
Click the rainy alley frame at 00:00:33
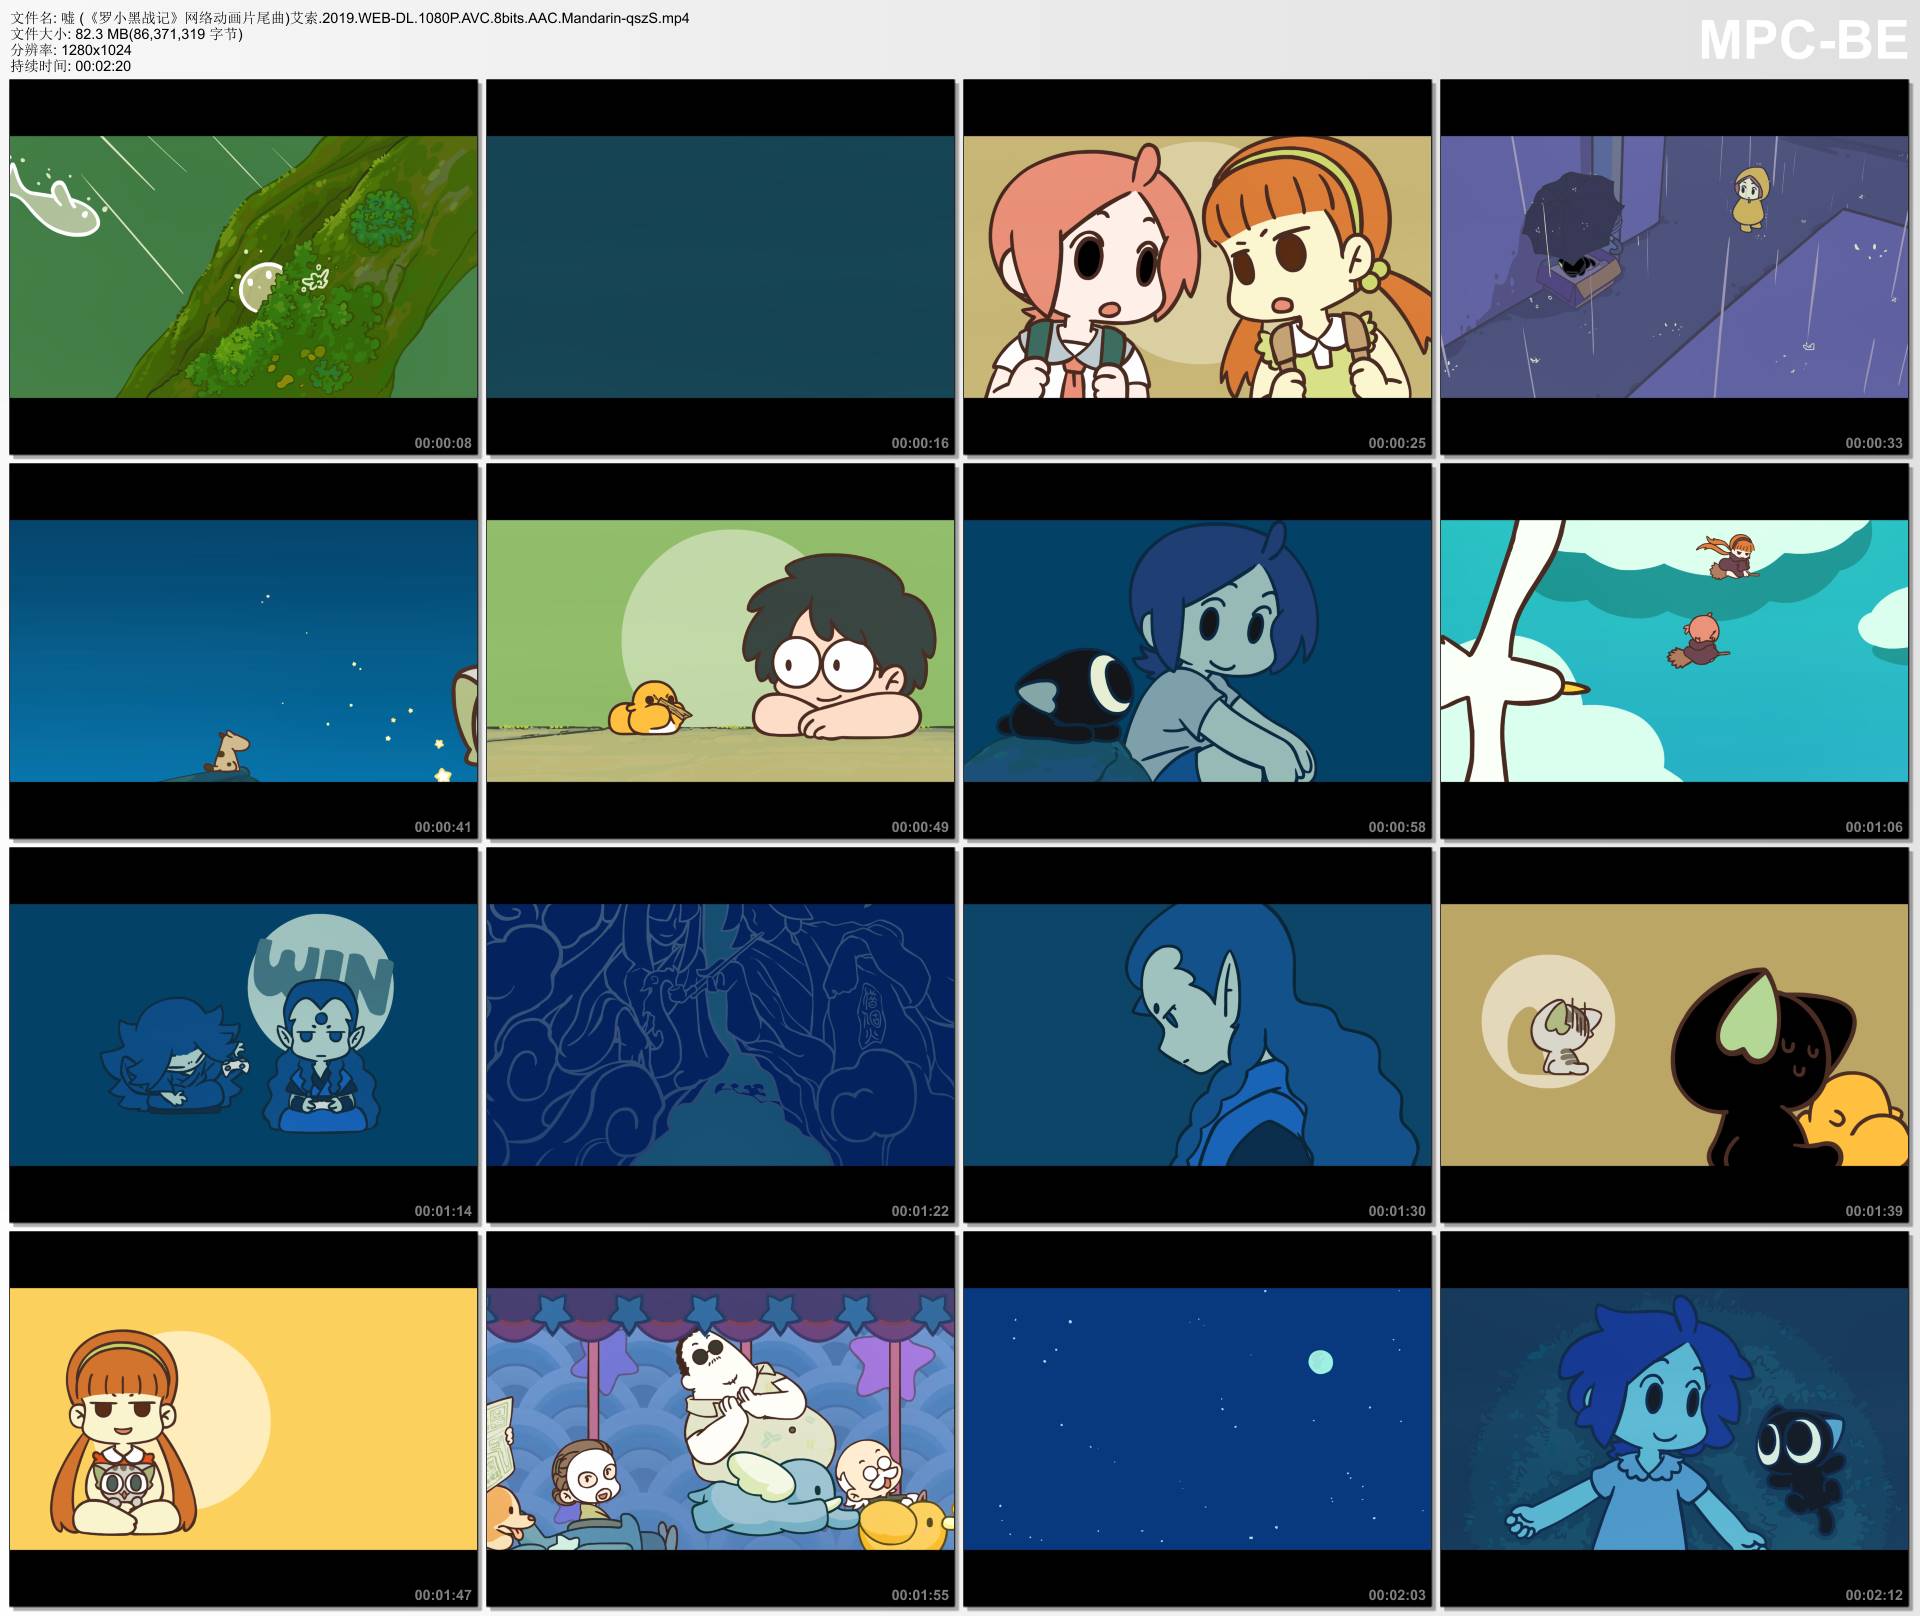[x=1675, y=267]
